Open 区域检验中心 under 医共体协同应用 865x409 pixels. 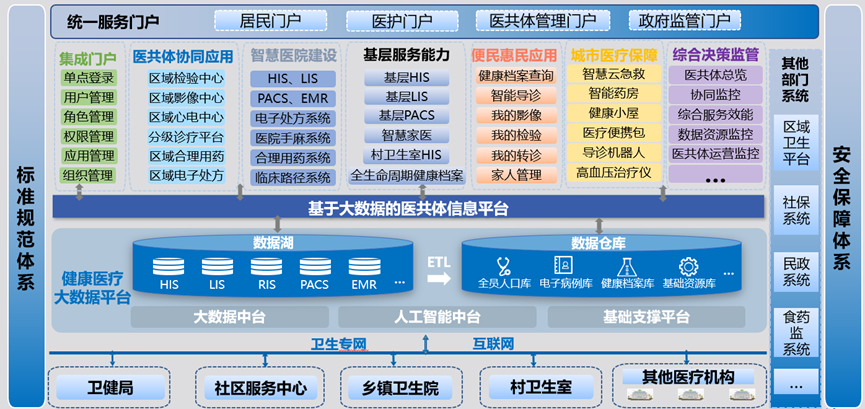point(186,78)
